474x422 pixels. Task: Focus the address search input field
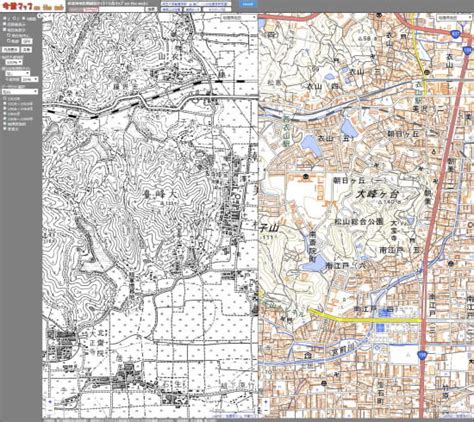[x=122, y=9]
